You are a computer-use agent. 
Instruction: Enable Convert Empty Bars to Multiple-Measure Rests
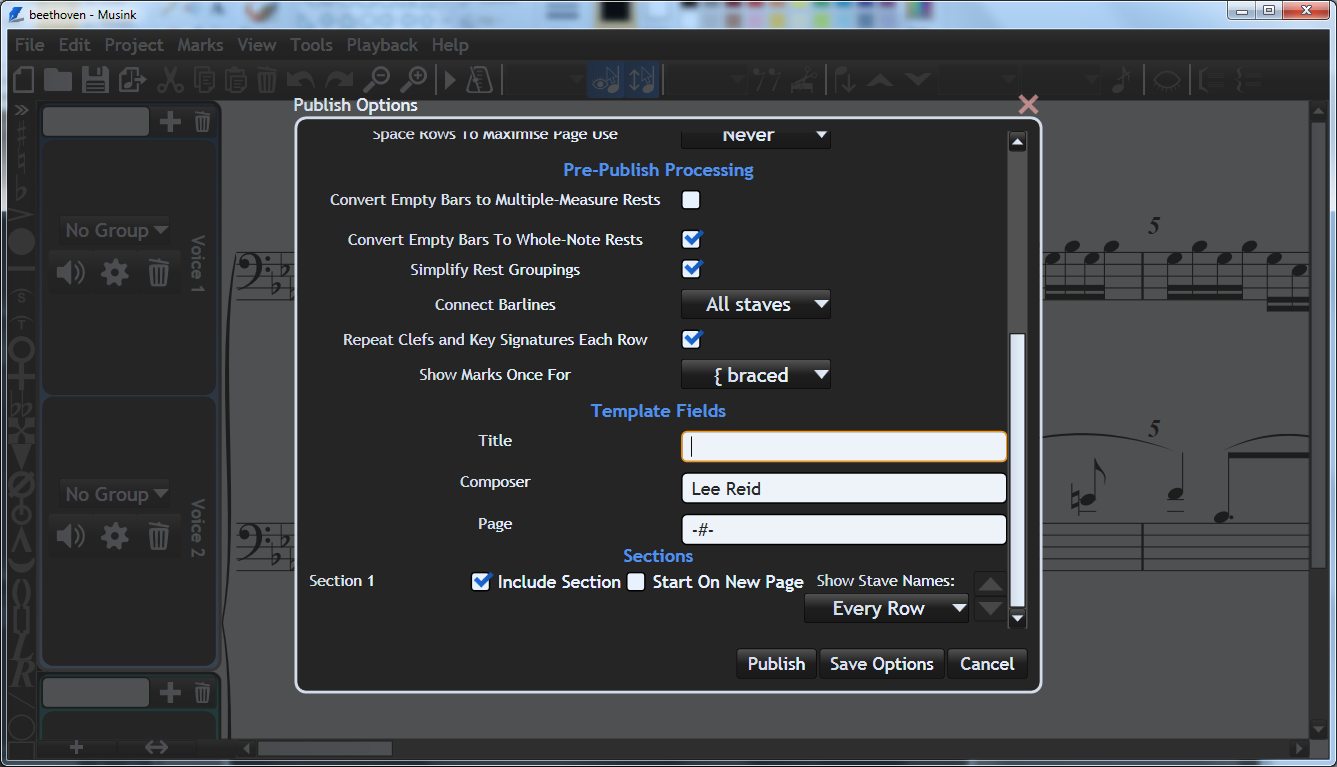pyautogui.click(x=691, y=200)
